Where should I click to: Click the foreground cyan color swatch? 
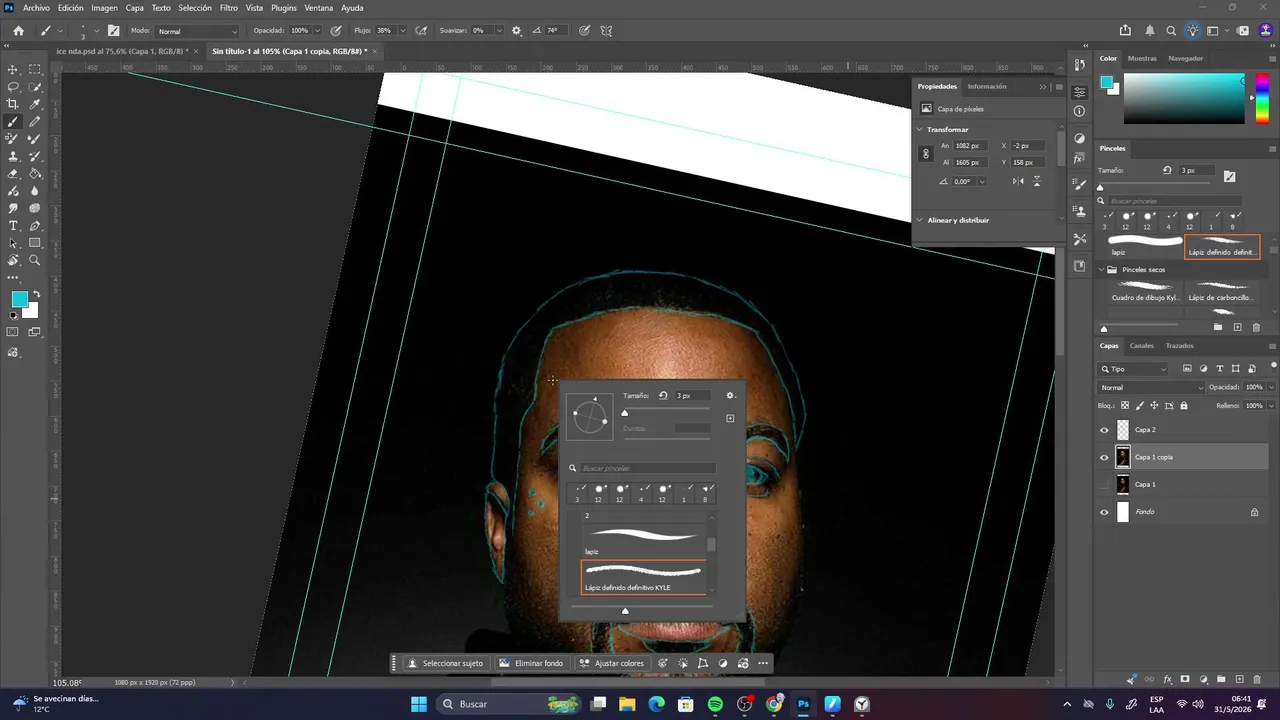click(x=19, y=299)
